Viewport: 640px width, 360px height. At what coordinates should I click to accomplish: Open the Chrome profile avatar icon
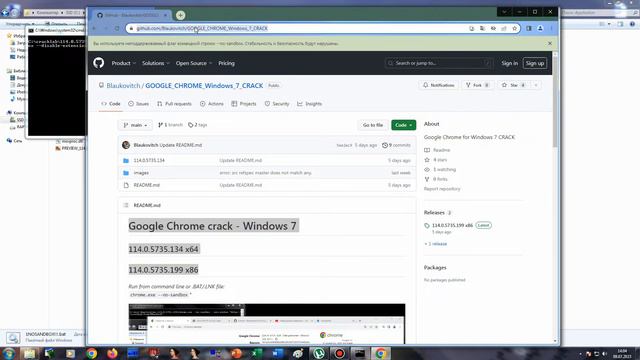(x=540, y=28)
